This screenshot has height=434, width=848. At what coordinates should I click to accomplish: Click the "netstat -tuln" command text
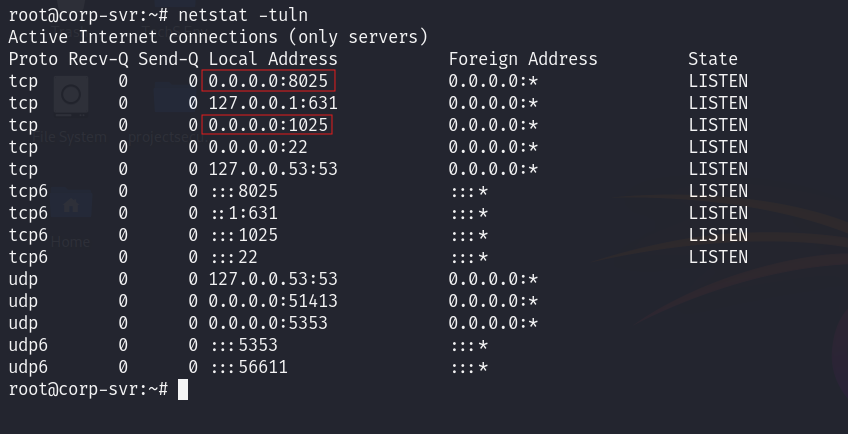pos(243,15)
